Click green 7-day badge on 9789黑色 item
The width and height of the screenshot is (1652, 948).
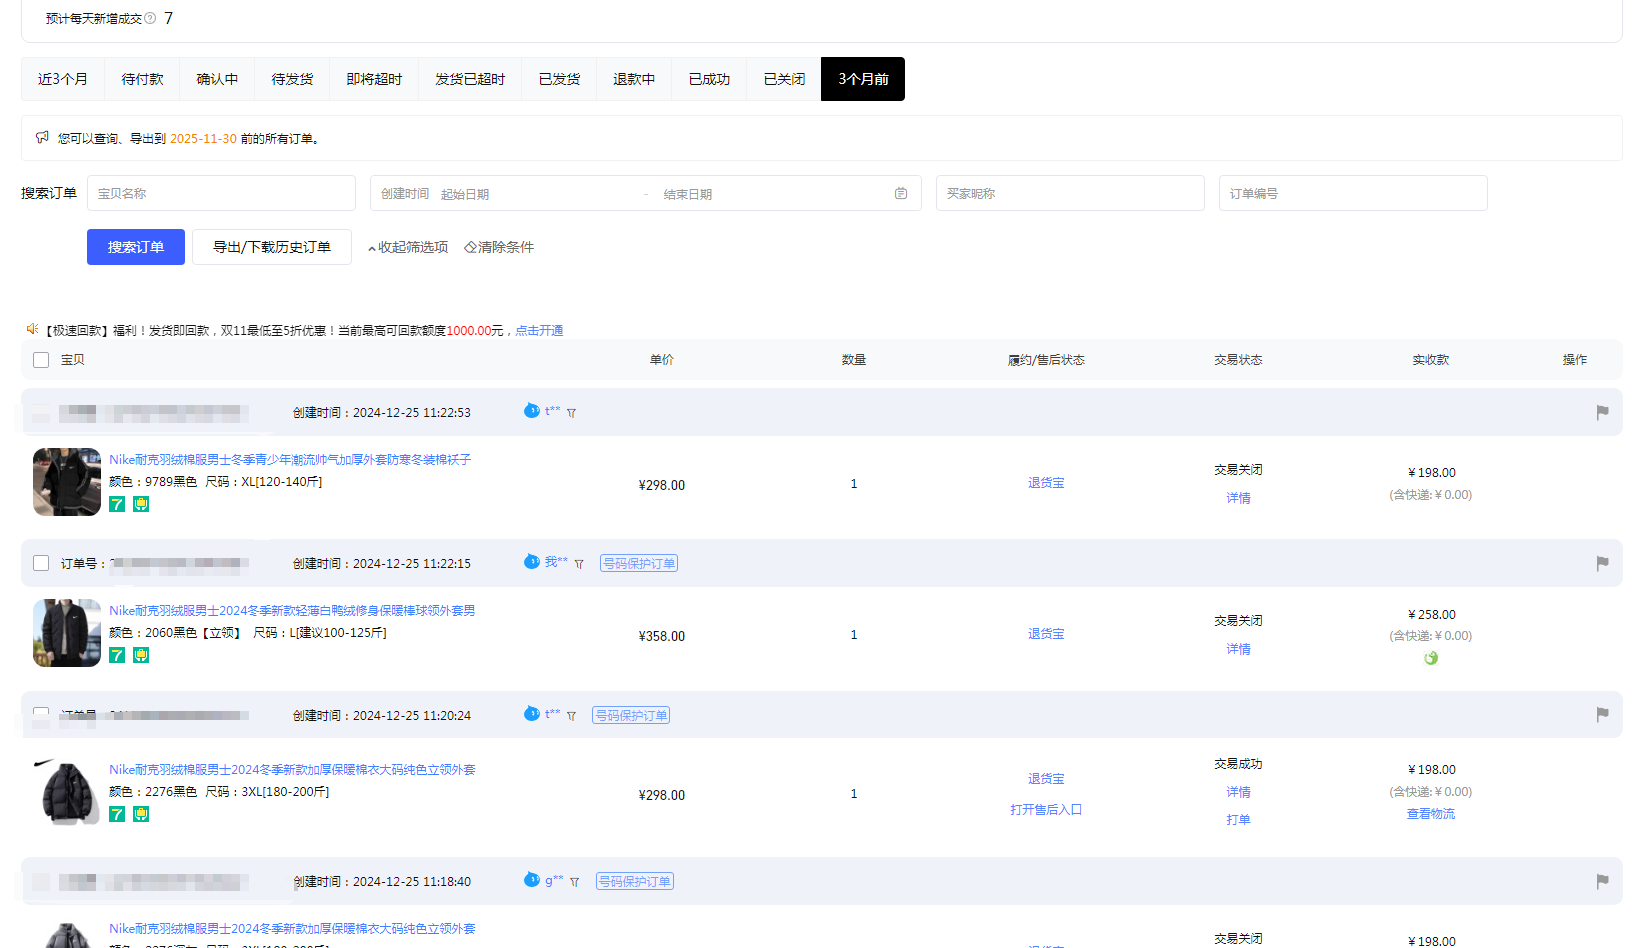(117, 504)
